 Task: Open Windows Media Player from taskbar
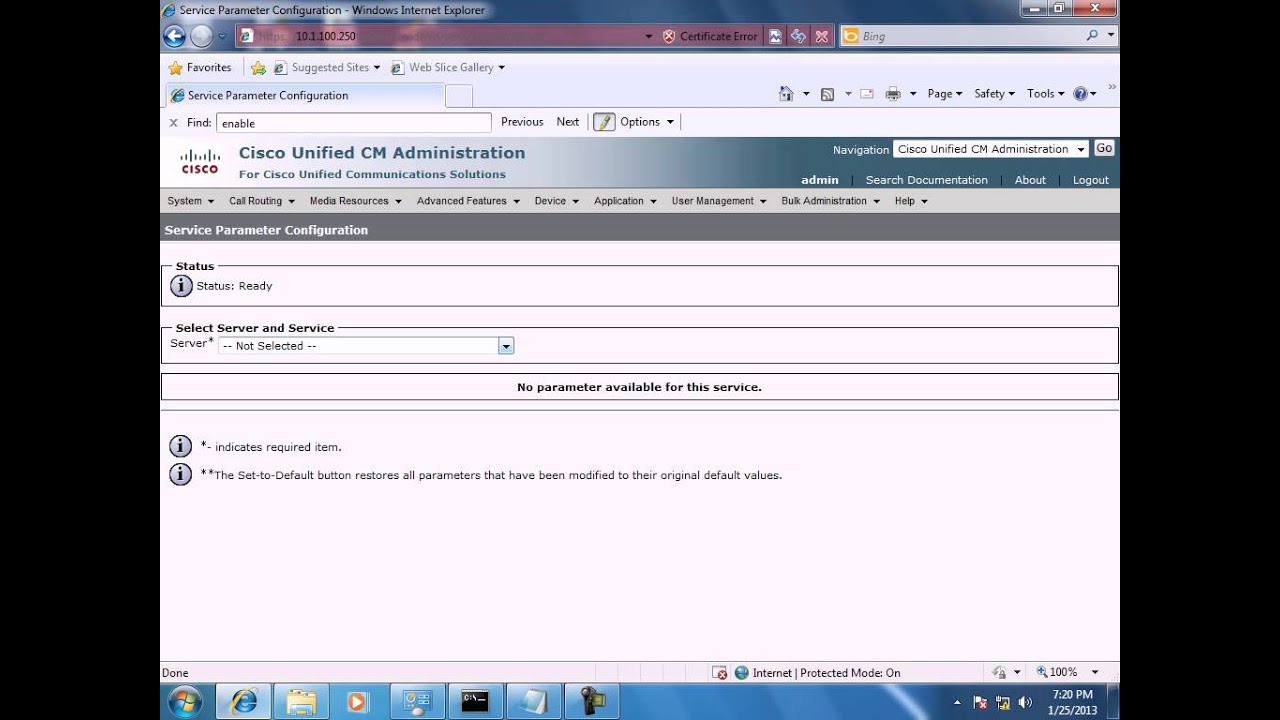(358, 702)
